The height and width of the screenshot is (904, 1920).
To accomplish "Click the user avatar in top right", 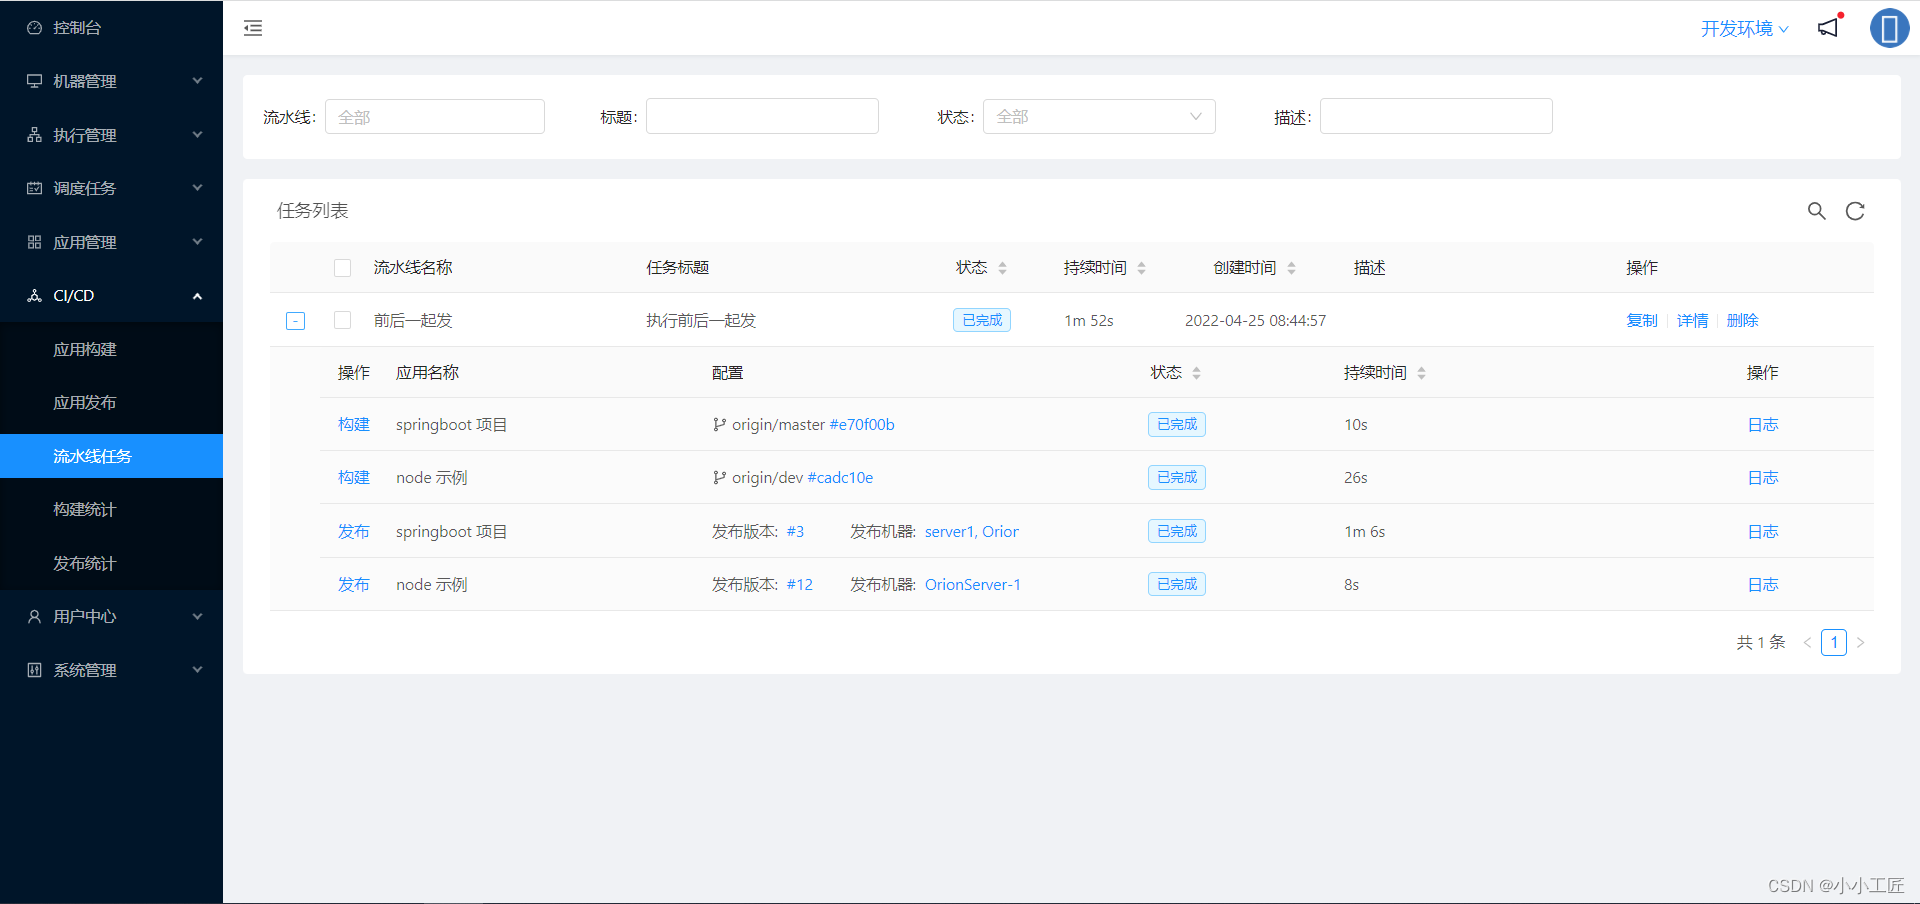I will pos(1890,28).
